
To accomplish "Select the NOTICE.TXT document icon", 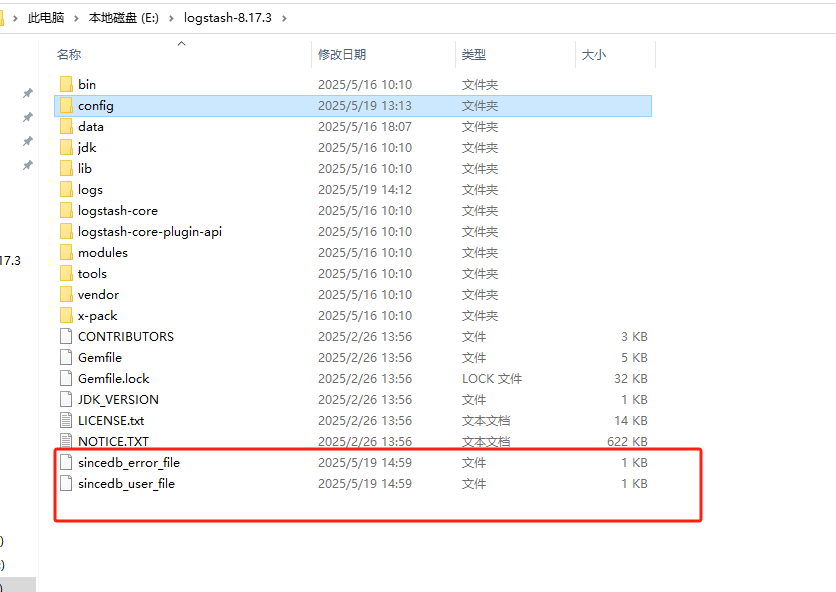I will coord(66,441).
